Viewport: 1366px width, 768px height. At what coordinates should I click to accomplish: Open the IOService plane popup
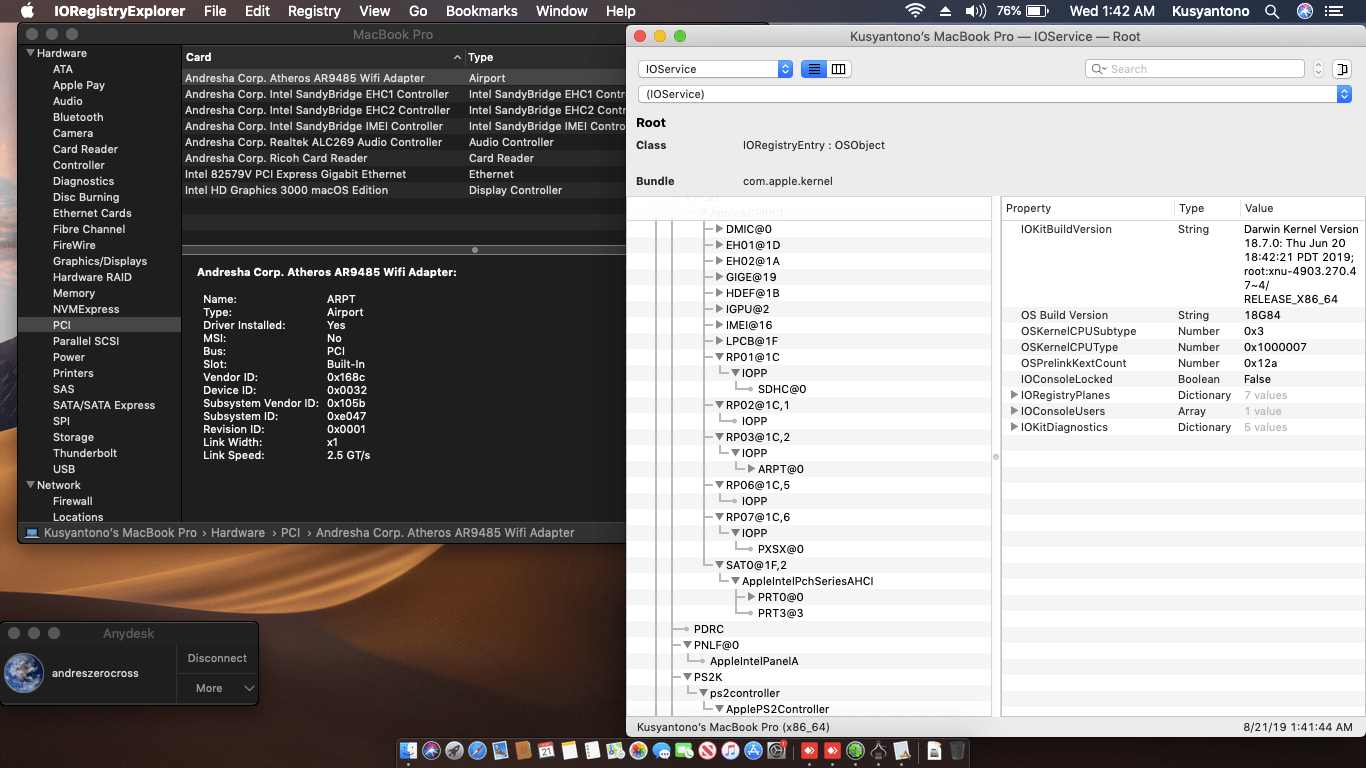[x=716, y=69]
